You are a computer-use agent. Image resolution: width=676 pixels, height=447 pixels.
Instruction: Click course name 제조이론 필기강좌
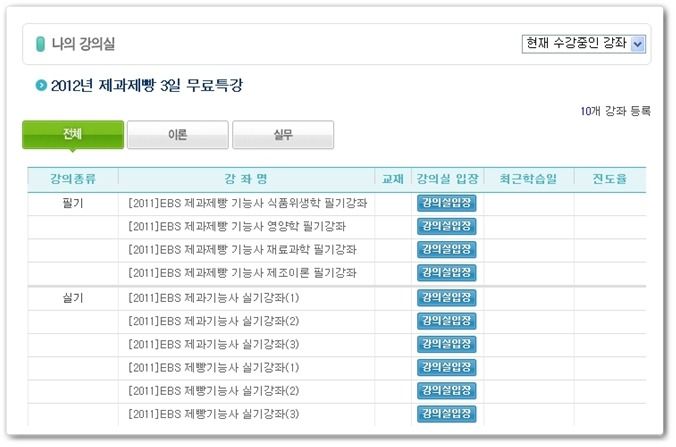[242, 273]
